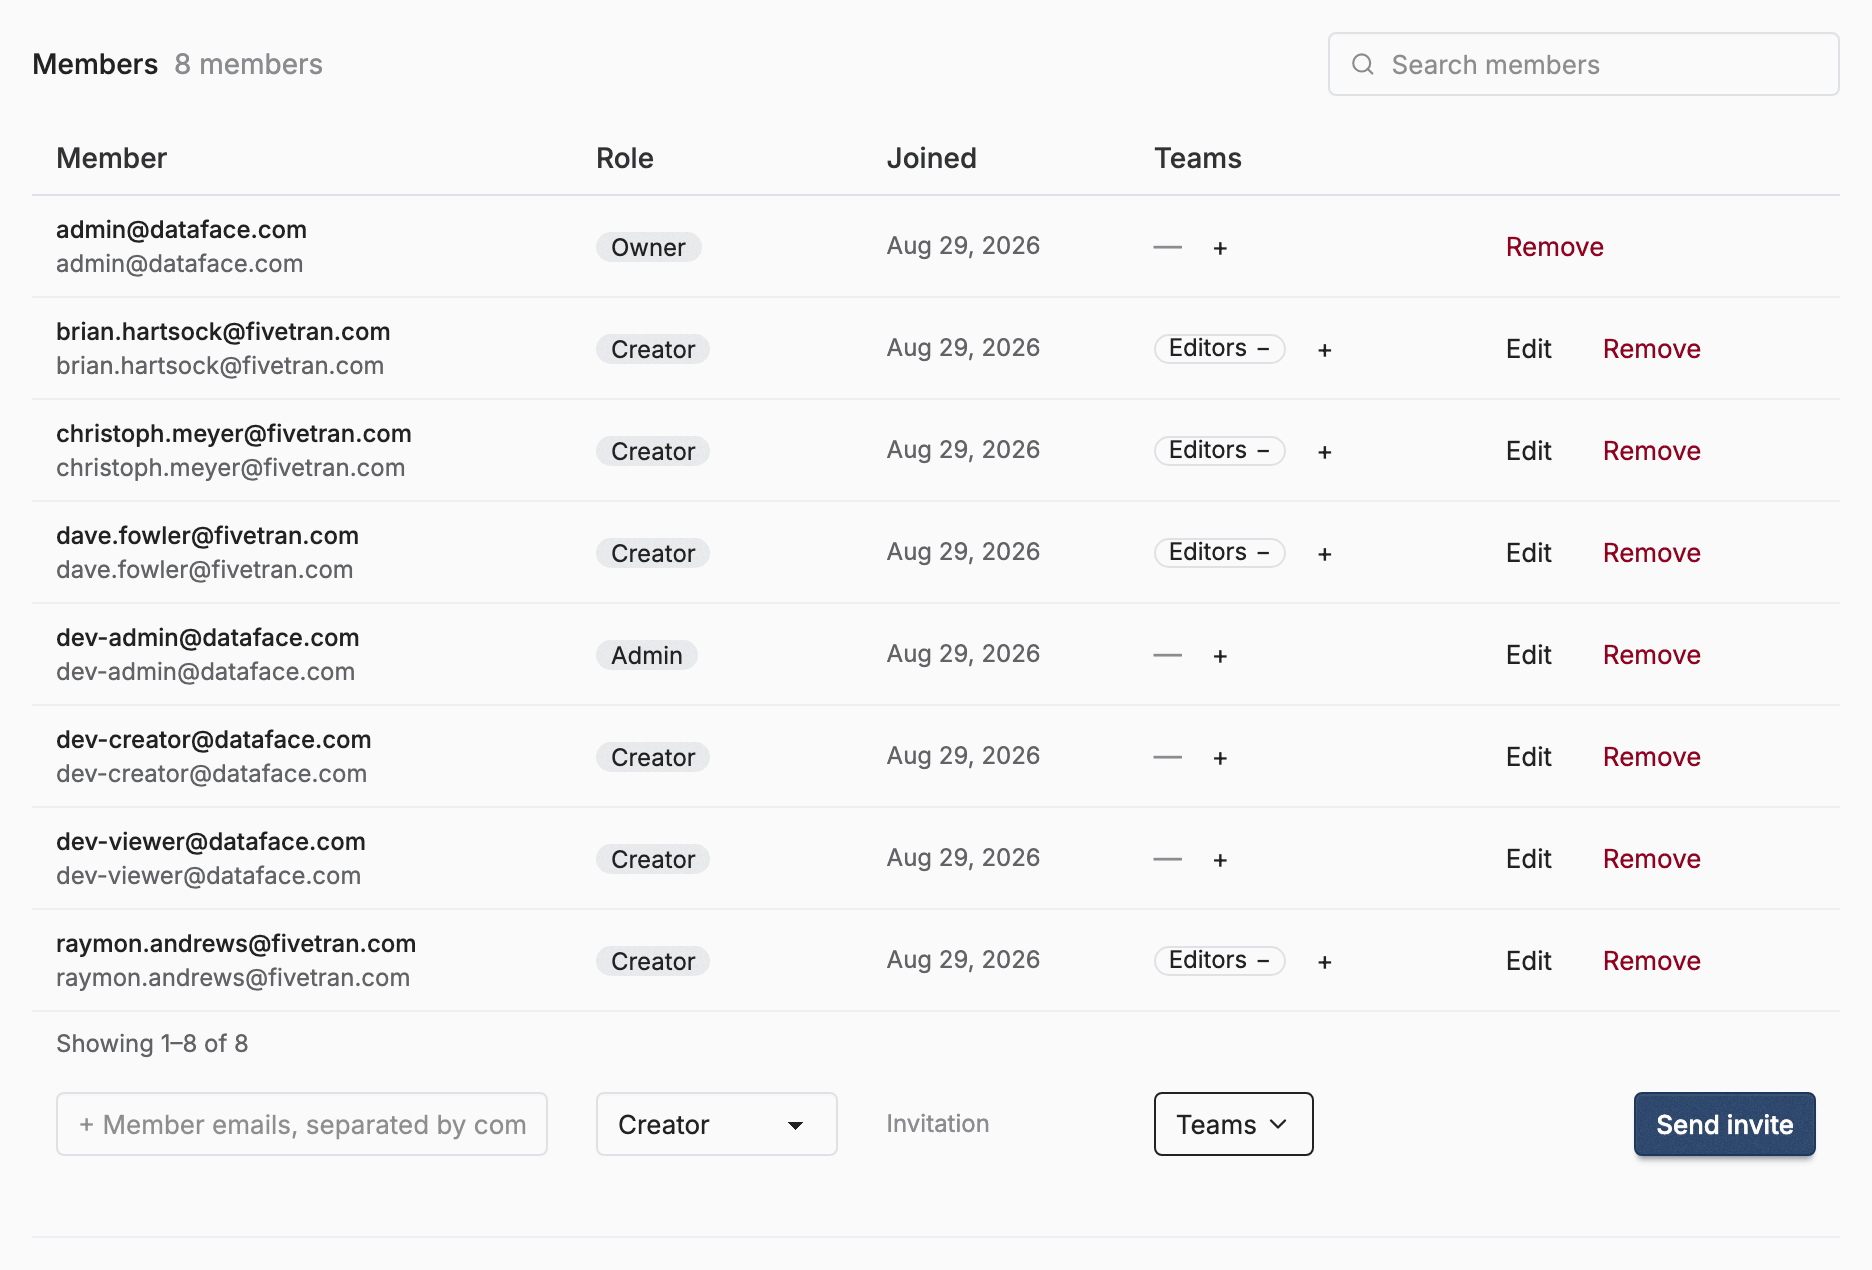Add a team for brian.hartsock@fivetran.com via plus icon
The height and width of the screenshot is (1270, 1872).
pos(1324,350)
